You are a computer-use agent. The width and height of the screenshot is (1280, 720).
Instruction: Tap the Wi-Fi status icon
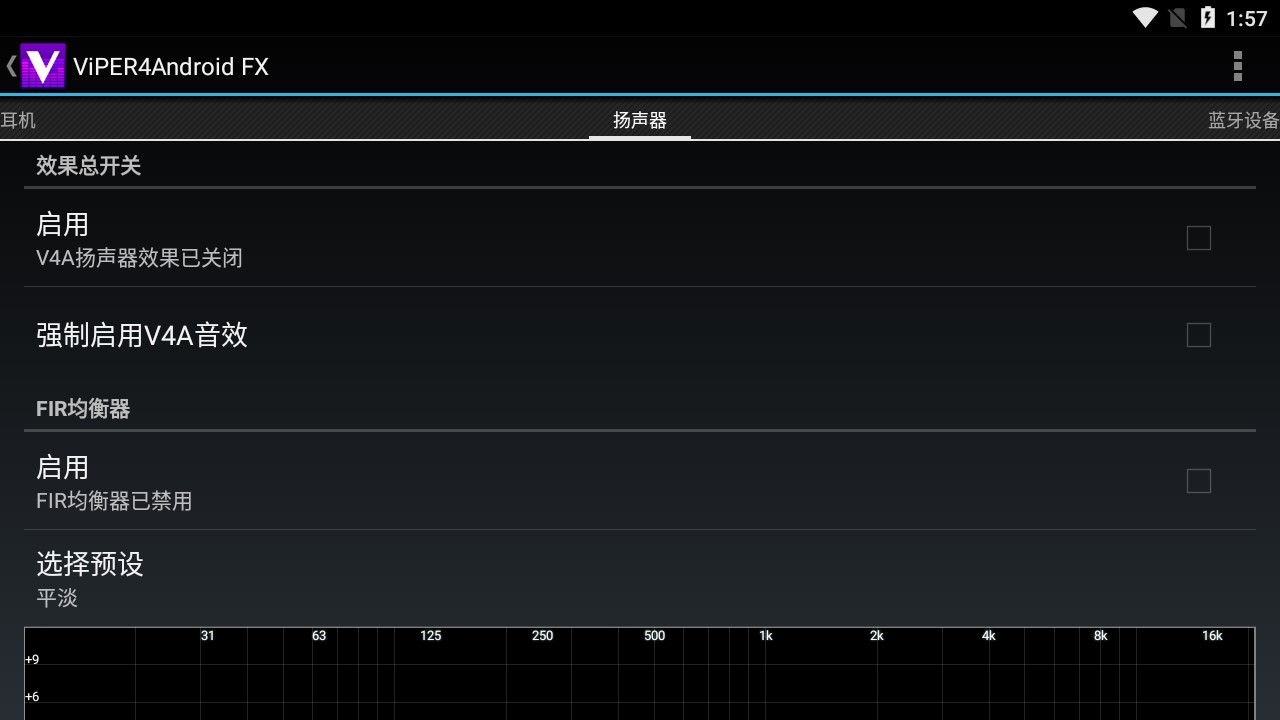click(1146, 17)
